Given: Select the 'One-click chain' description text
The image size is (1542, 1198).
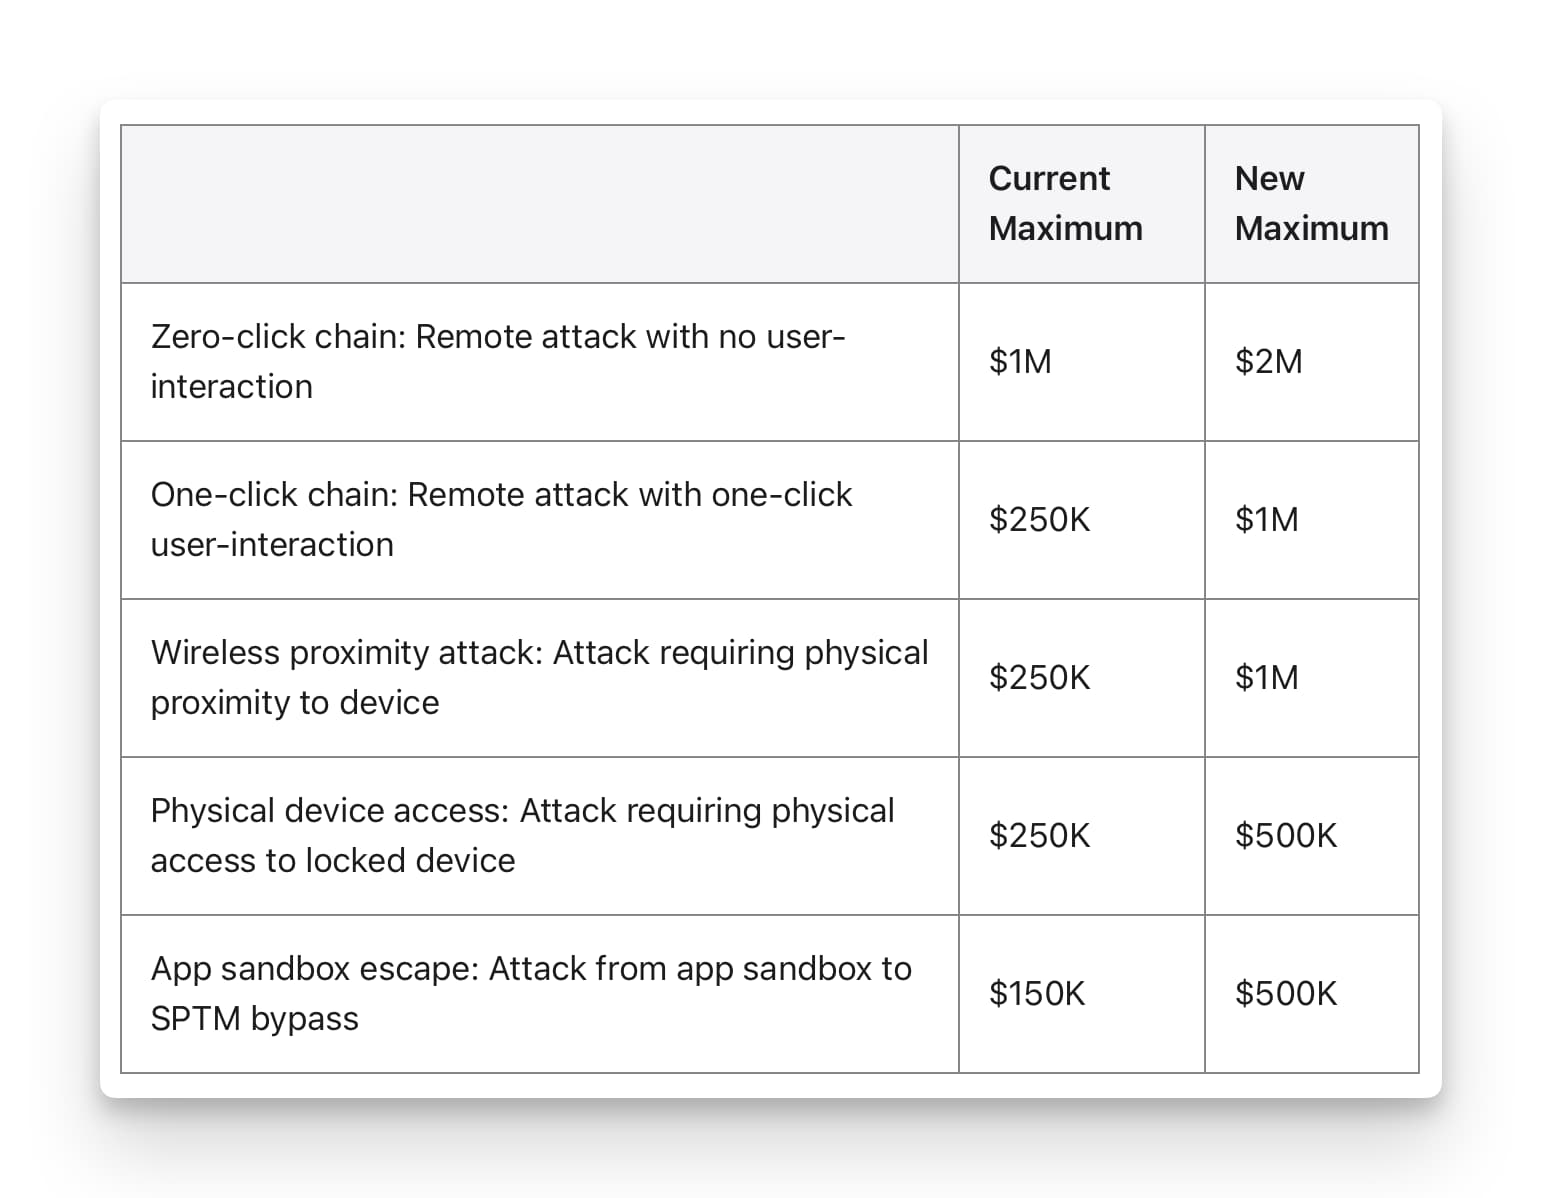Looking at the screenshot, I should pyautogui.click(x=501, y=519).
